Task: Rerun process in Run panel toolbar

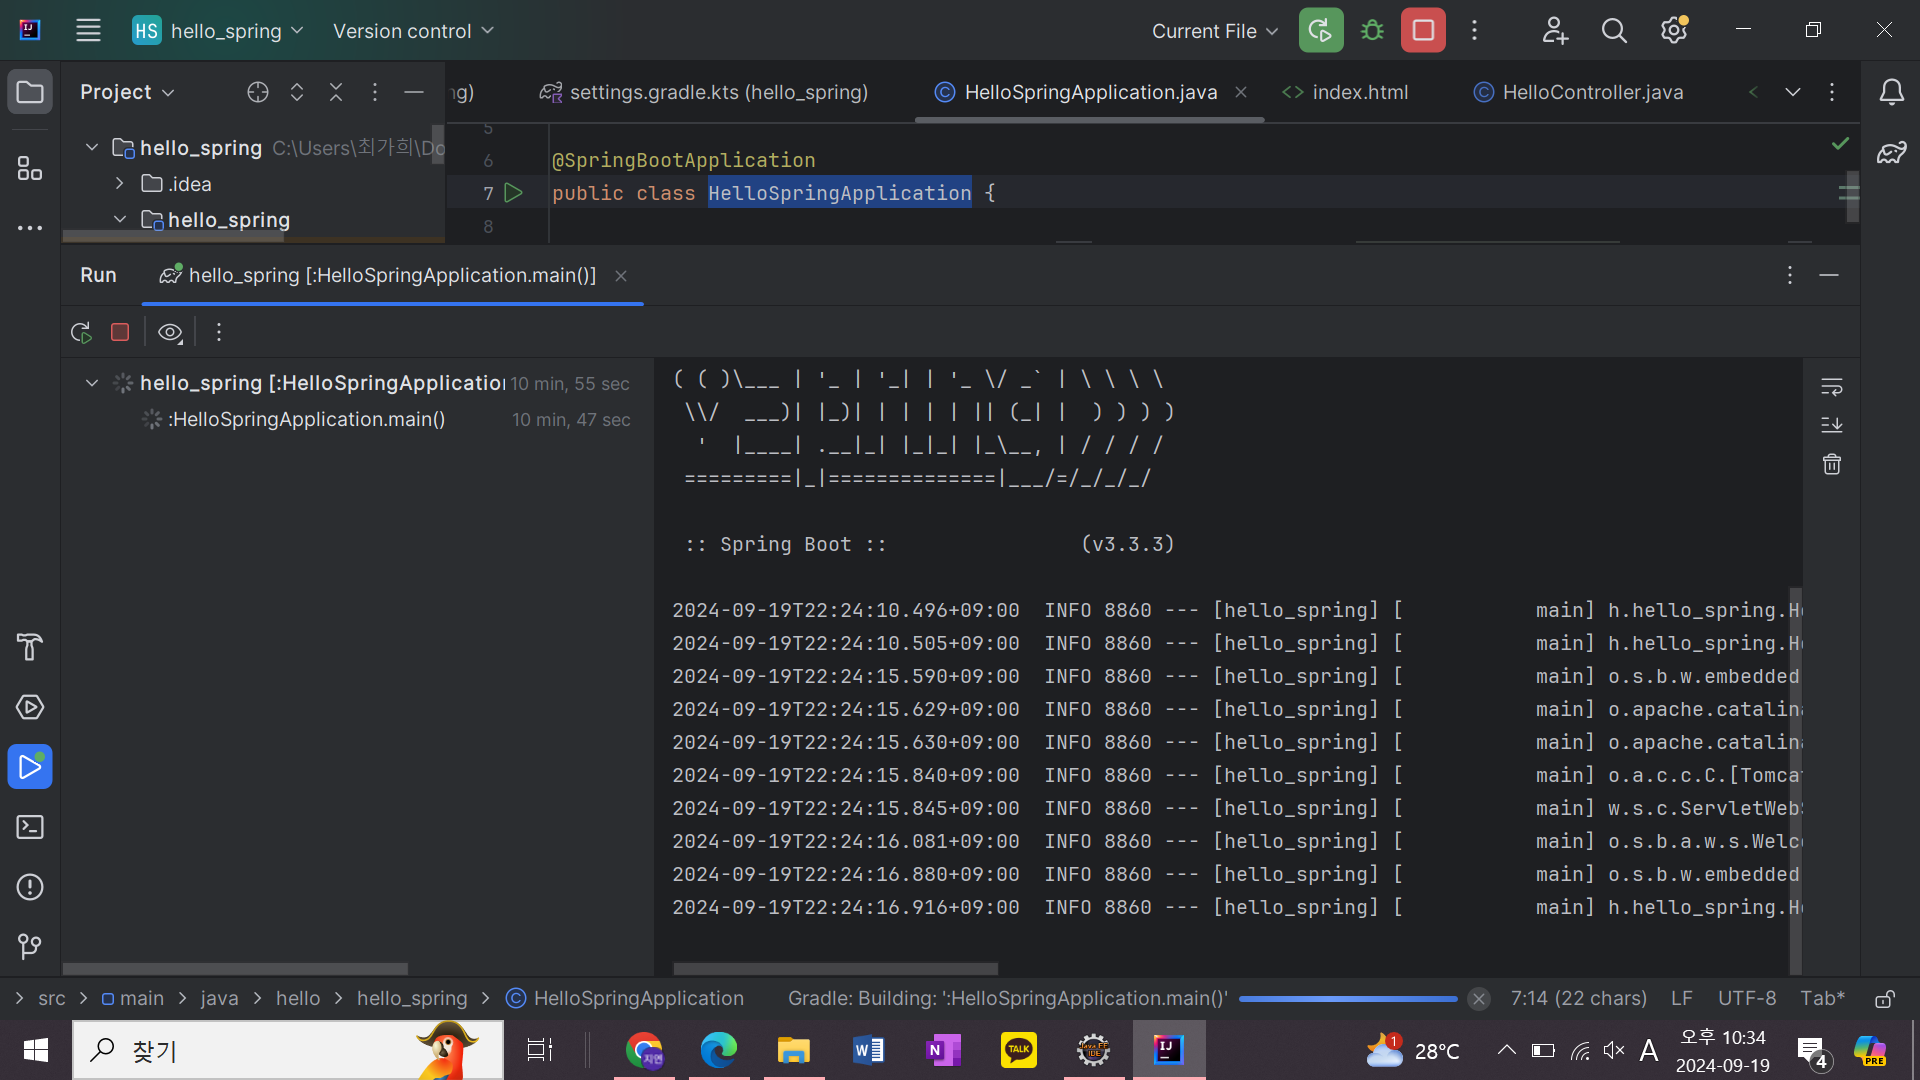Action: coord(81,332)
